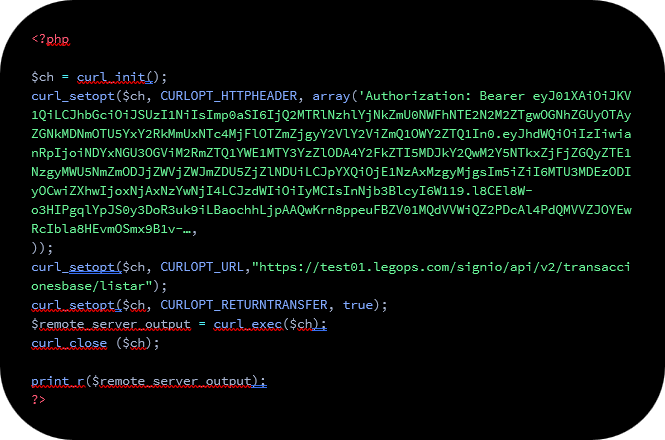Click the CURLOPT_RETURNTRANSFER constant

(244, 305)
